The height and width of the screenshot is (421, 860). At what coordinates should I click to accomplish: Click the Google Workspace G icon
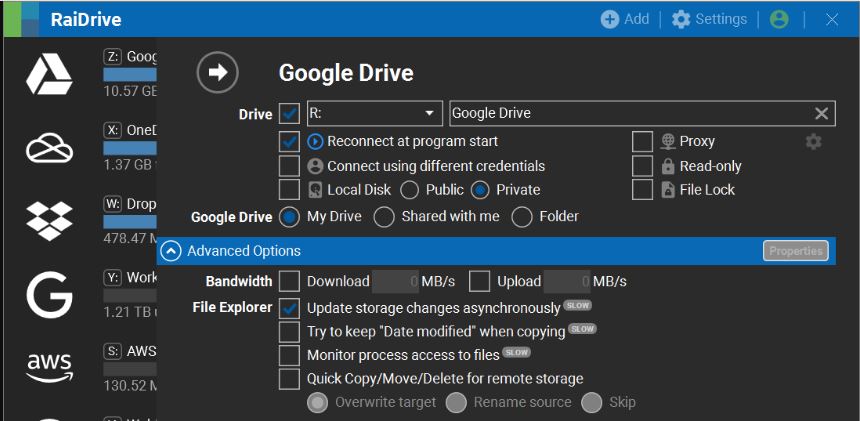point(49,295)
